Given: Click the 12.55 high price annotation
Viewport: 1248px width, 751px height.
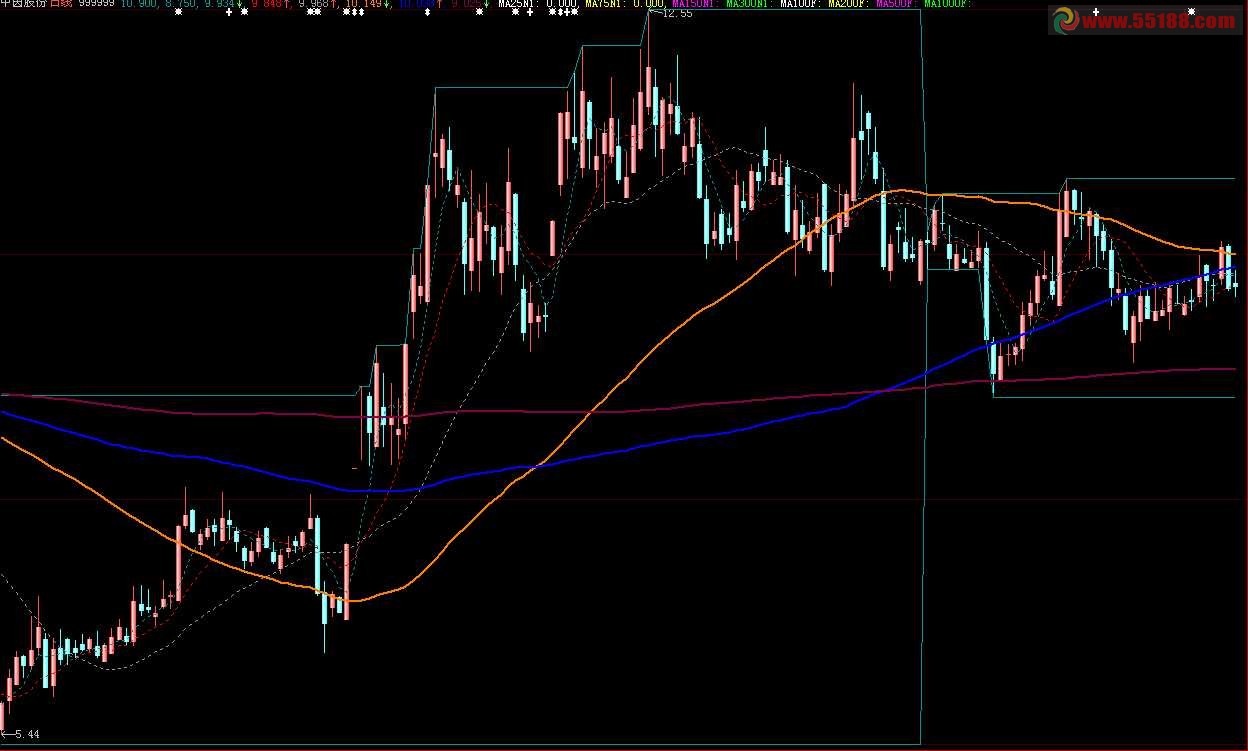Looking at the screenshot, I should [677, 13].
